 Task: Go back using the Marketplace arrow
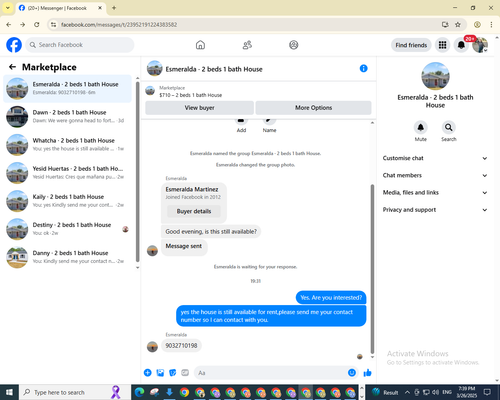click(13, 67)
